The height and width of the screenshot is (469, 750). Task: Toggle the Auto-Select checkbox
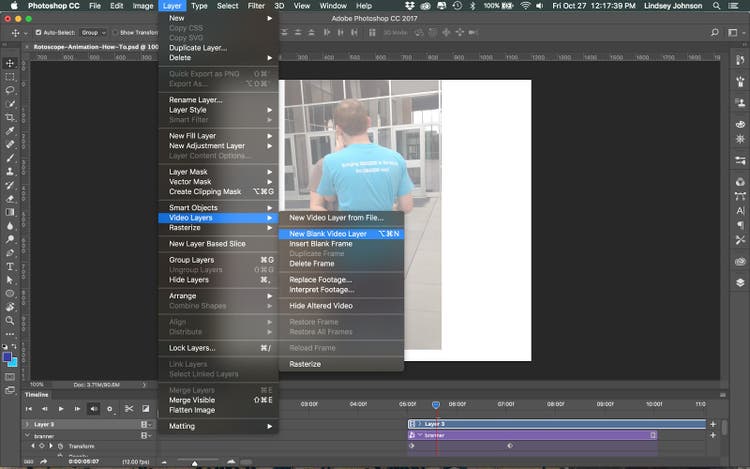click(x=38, y=33)
